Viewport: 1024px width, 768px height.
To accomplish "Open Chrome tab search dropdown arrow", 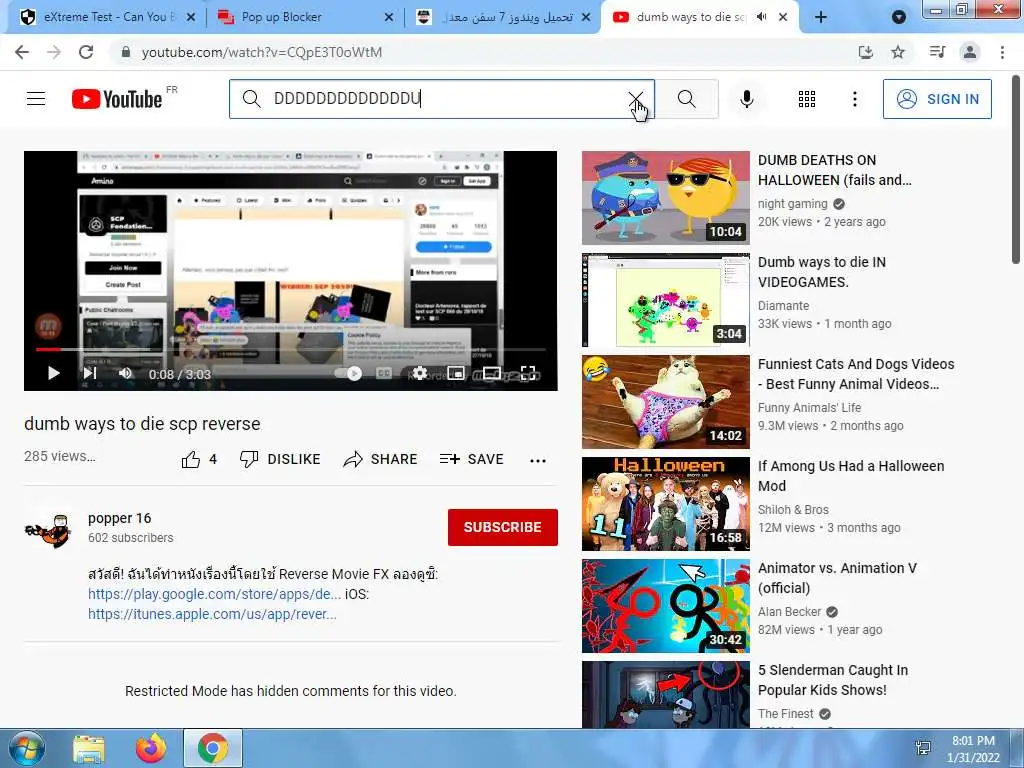I will coord(899,17).
